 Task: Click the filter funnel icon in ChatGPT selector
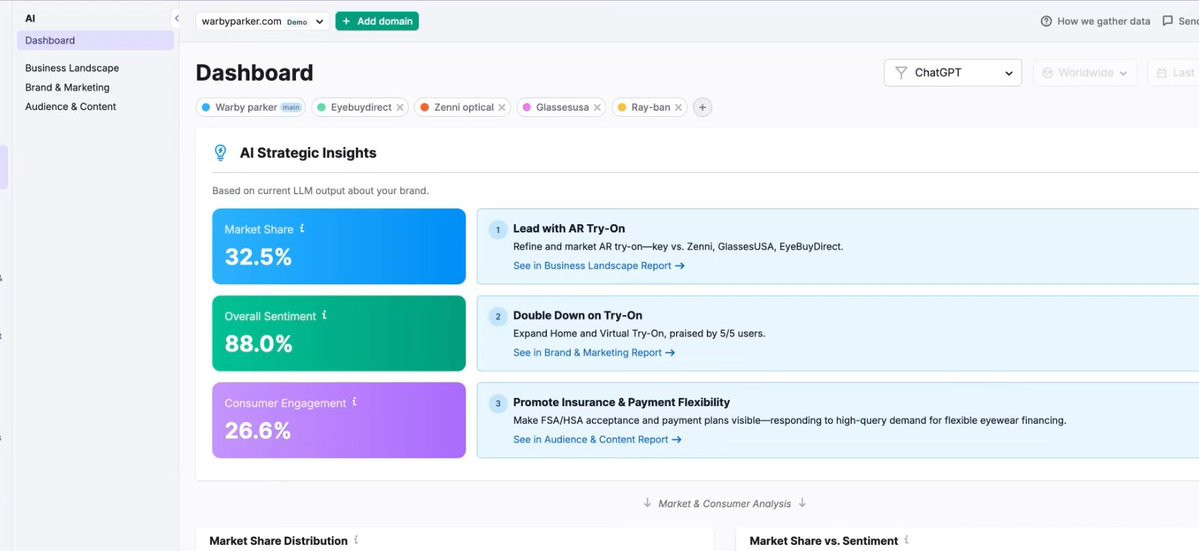(901, 73)
